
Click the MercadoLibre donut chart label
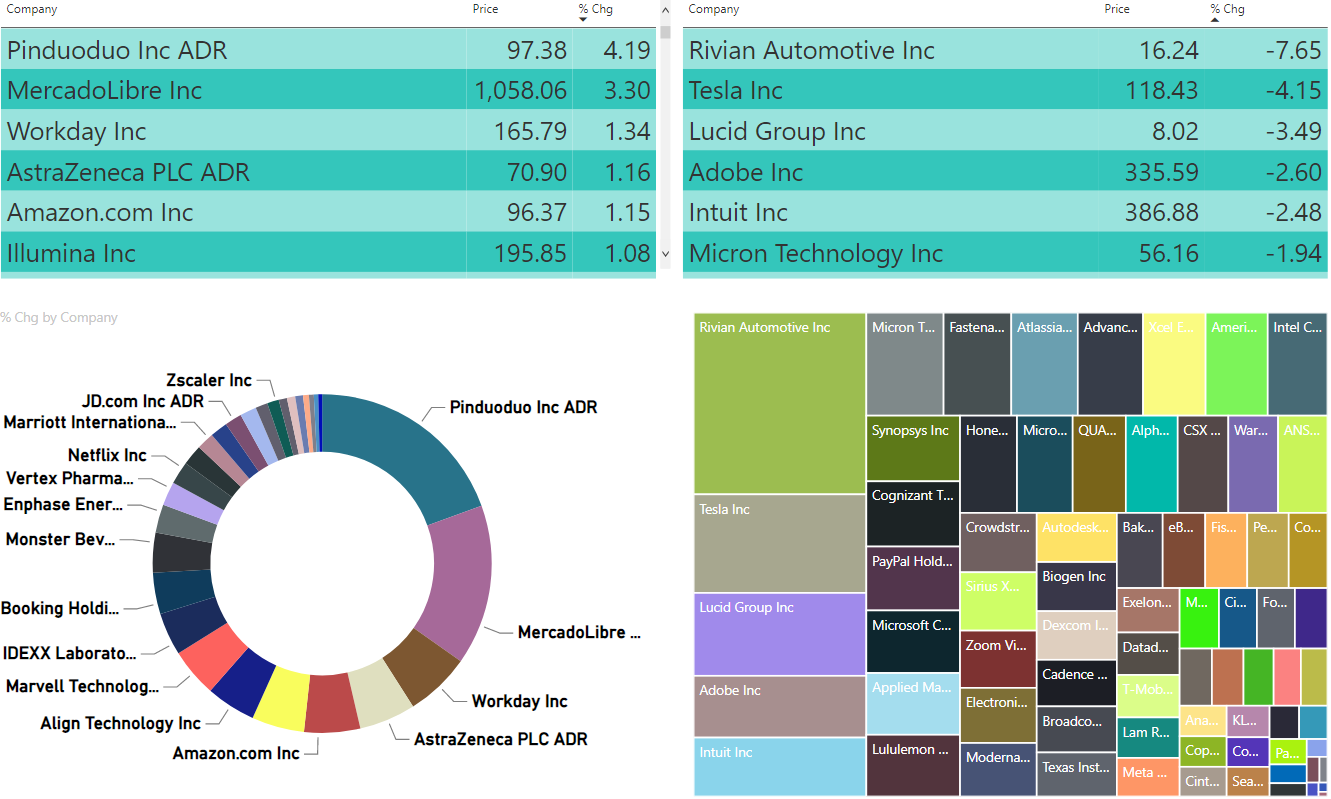click(579, 632)
